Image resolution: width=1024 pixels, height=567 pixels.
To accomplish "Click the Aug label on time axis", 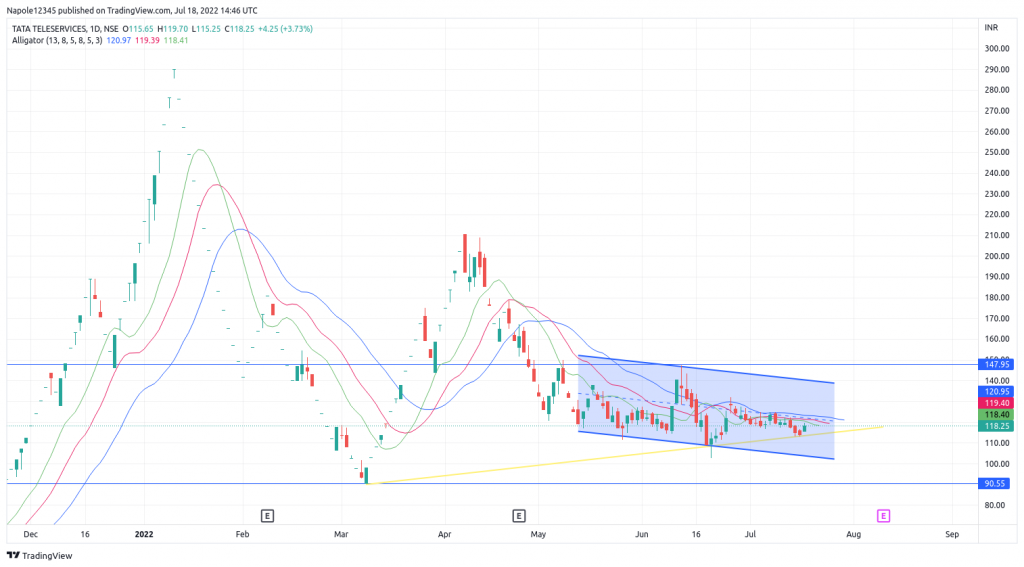I will pyautogui.click(x=854, y=534).
